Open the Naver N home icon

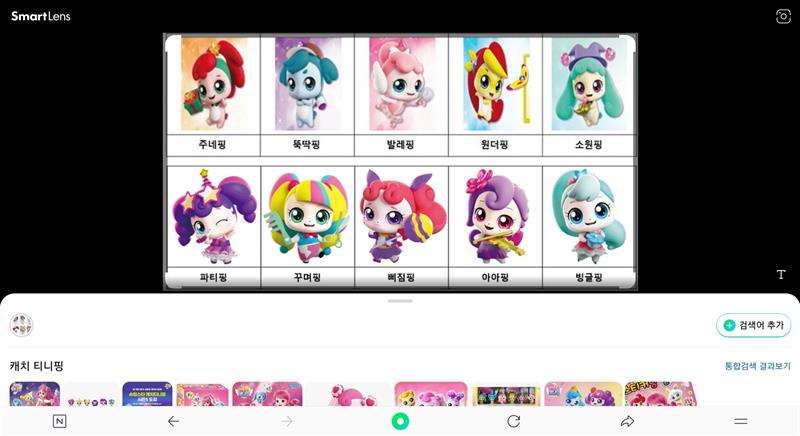[x=60, y=421]
